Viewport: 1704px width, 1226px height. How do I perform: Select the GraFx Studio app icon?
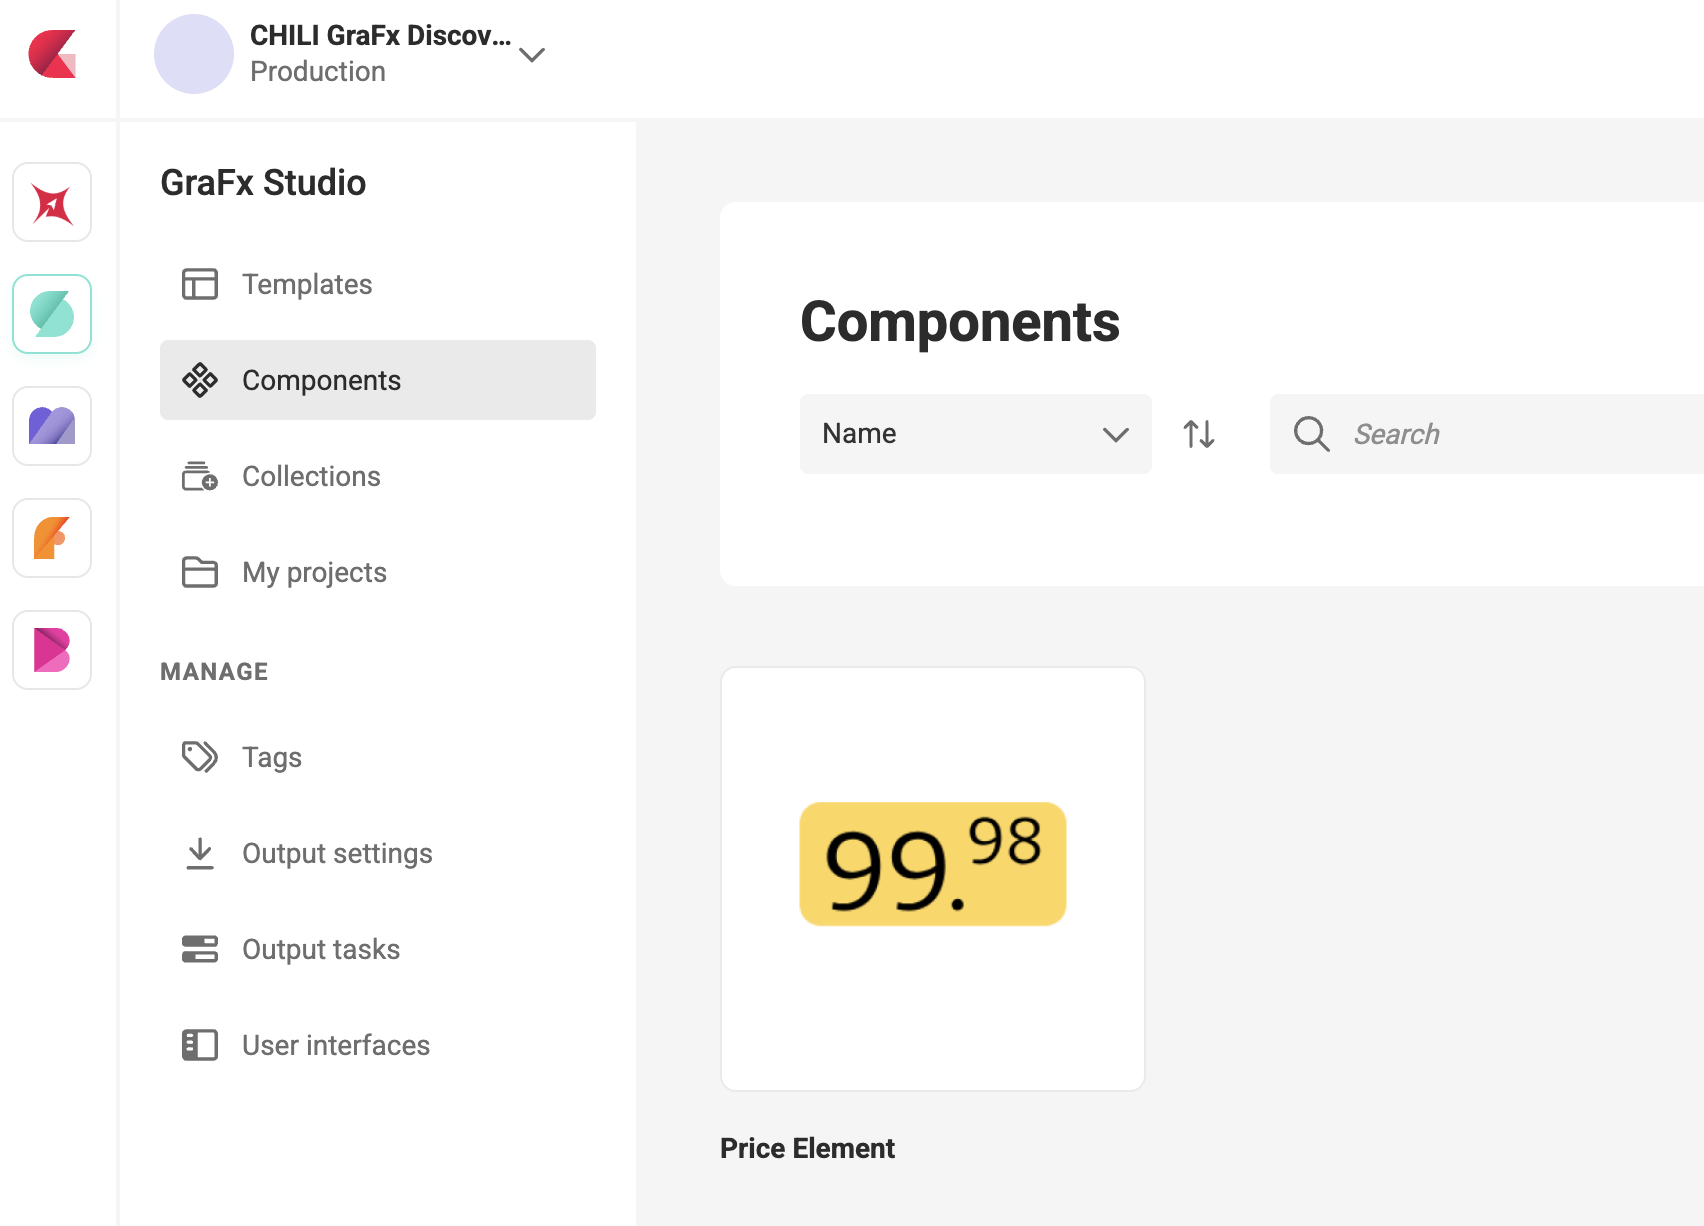point(51,314)
